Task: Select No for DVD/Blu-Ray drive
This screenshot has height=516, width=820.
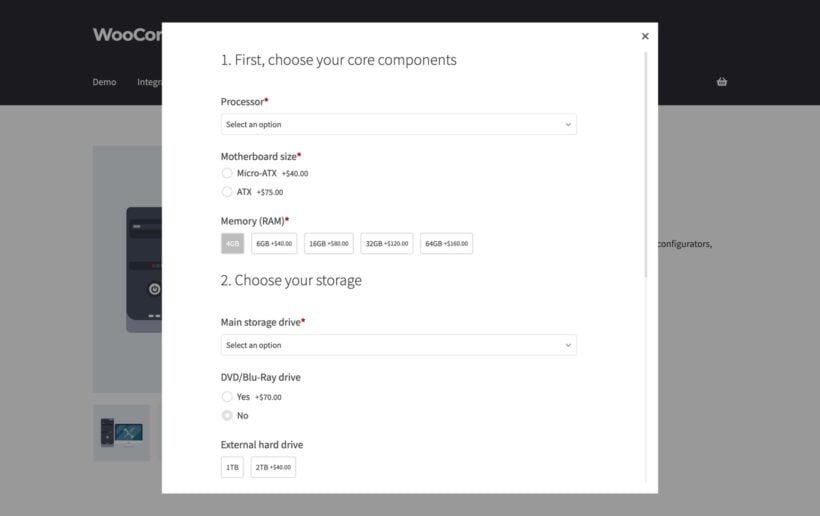Action: tap(226, 416)
